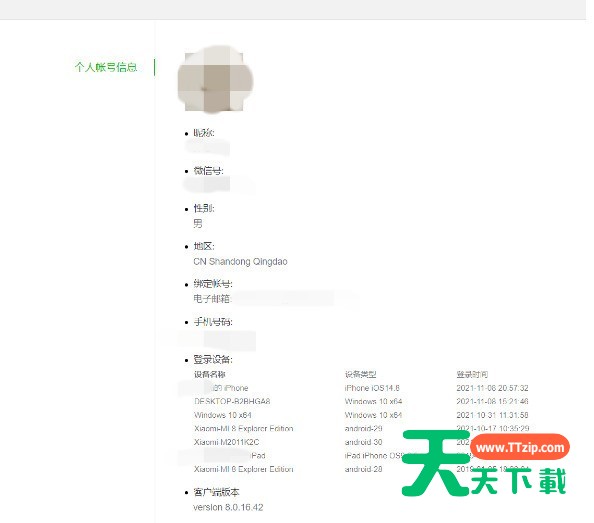This screenshot has width=594, height=523.
Task: Click the version 8.0.16.42 text
Action: point(228,507)
